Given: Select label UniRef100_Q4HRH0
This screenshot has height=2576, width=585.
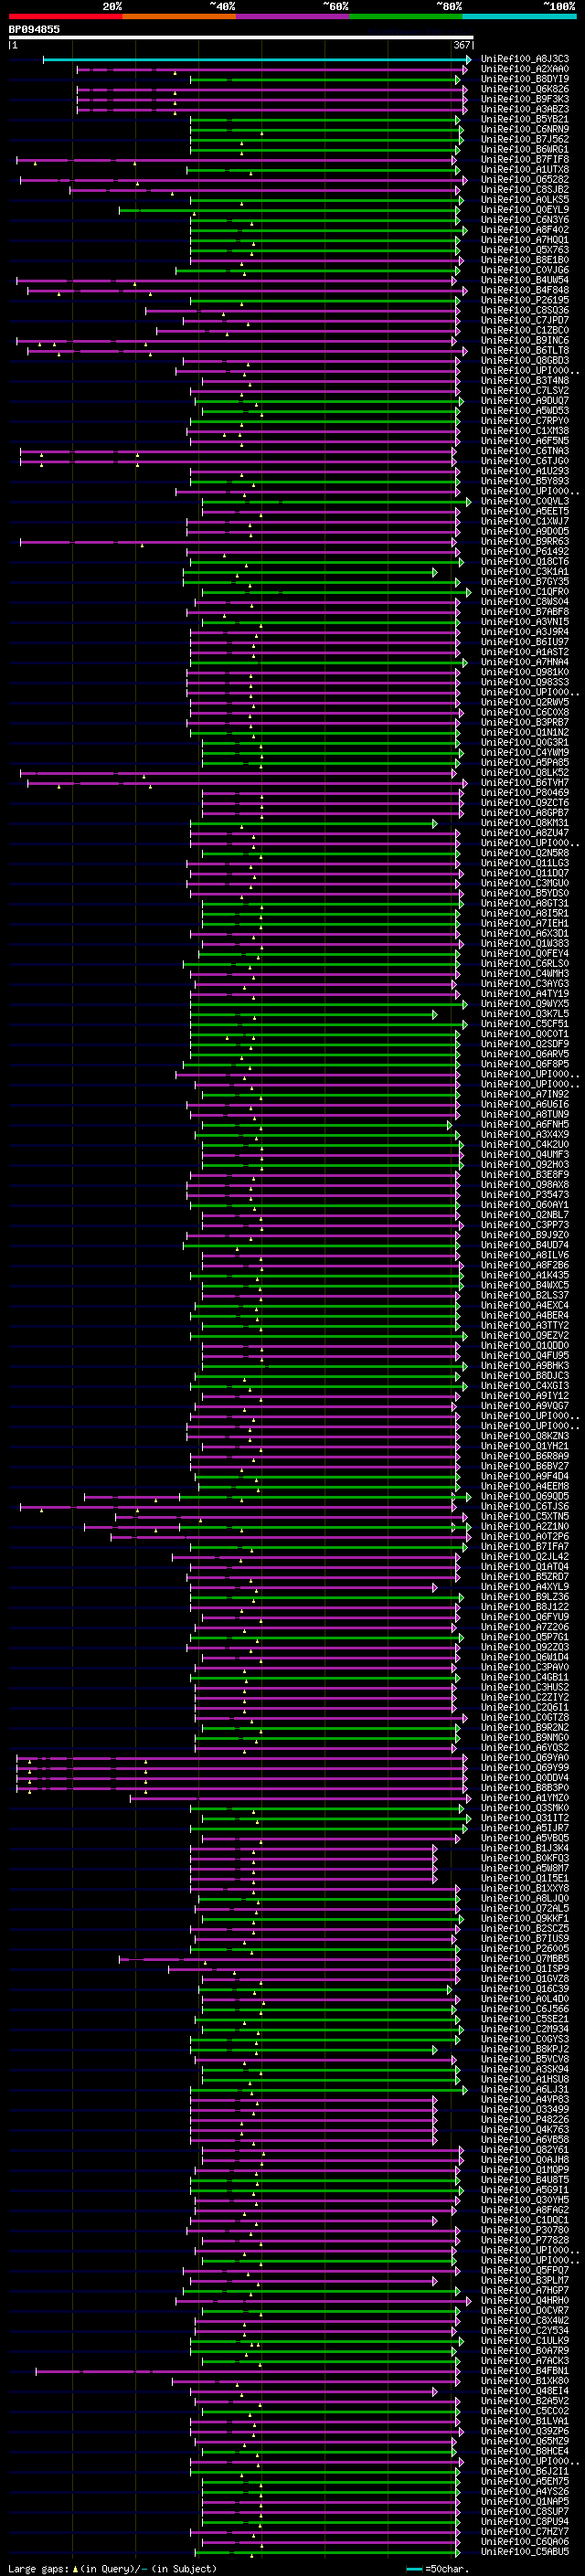Looking at the screenshot, I should (525, 2301).
